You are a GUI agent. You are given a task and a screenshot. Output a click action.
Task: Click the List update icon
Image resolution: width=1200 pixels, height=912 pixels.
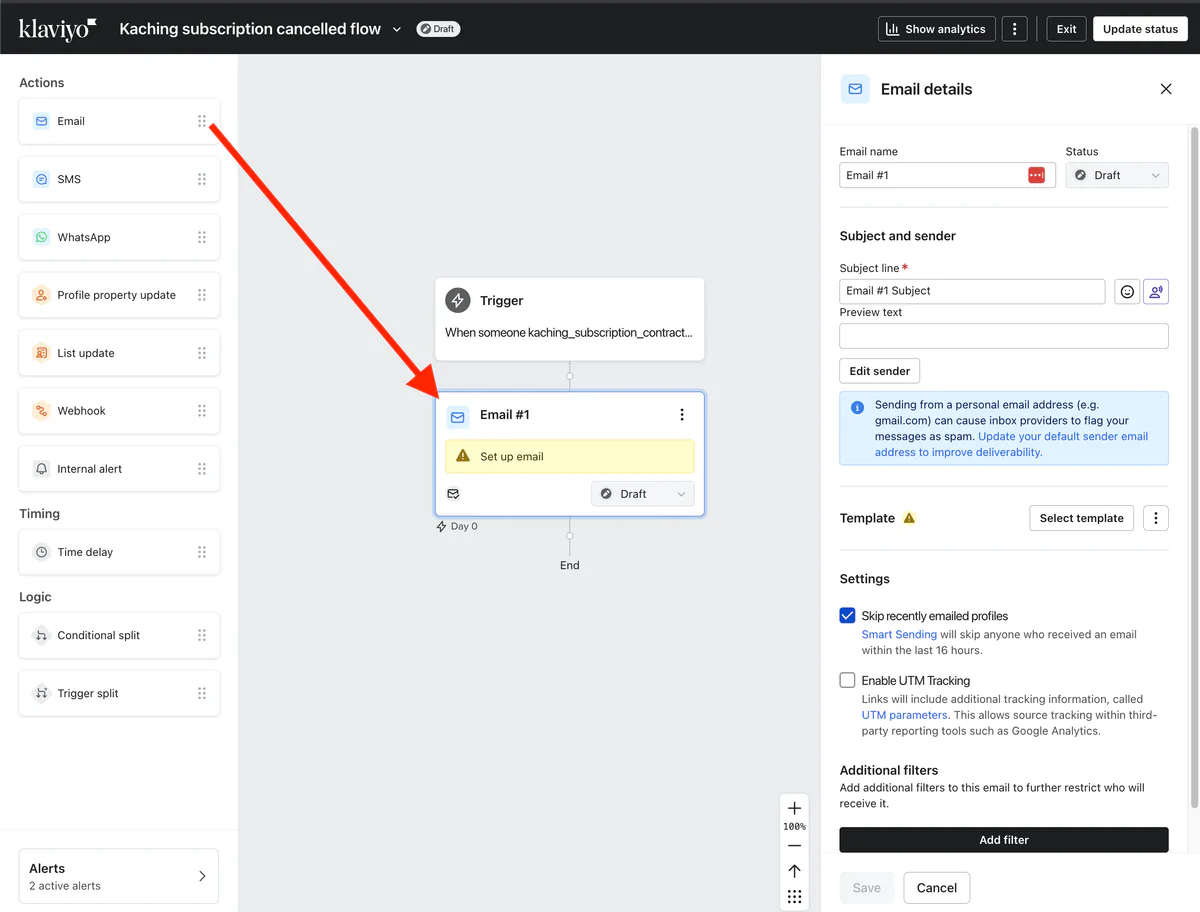(41, 353)
